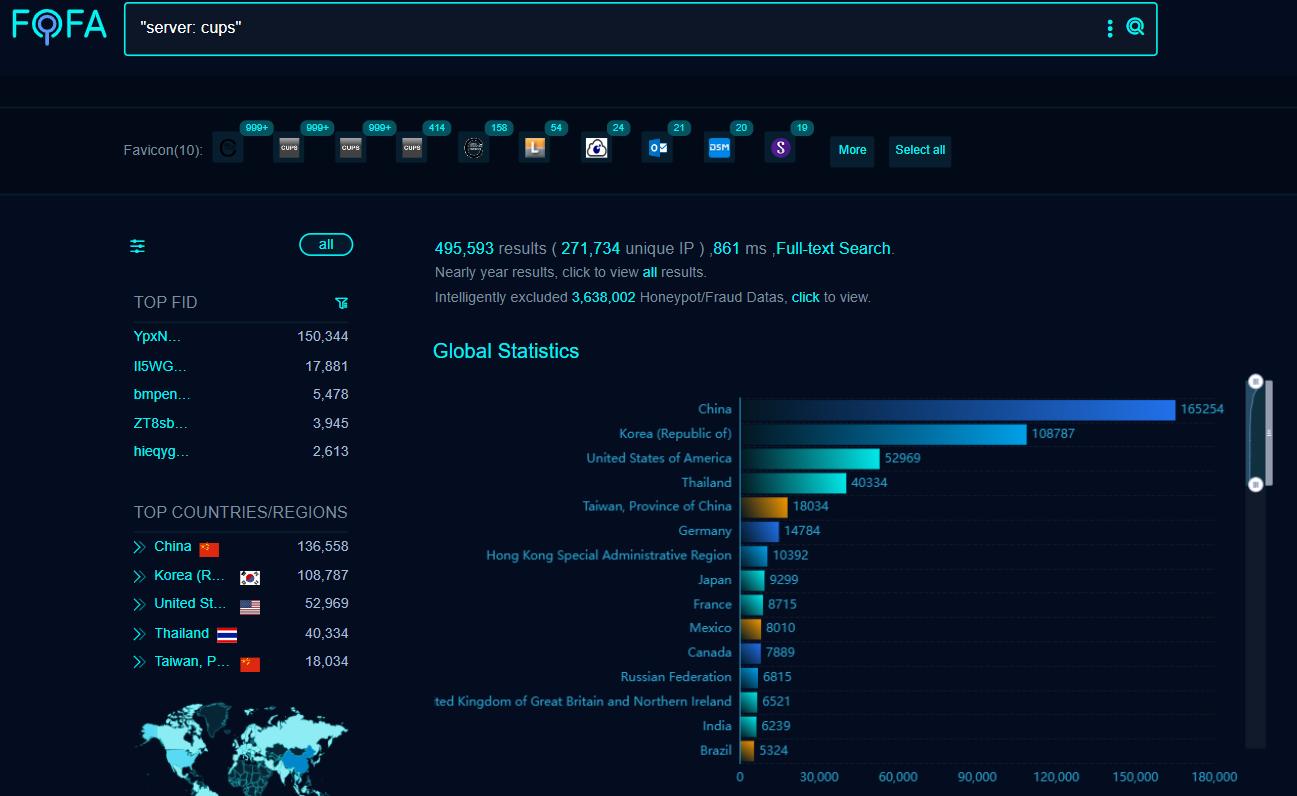Click the More favicons button
Image resolution: width=1297 pixels, height=796 pixels.
(852, 150)
